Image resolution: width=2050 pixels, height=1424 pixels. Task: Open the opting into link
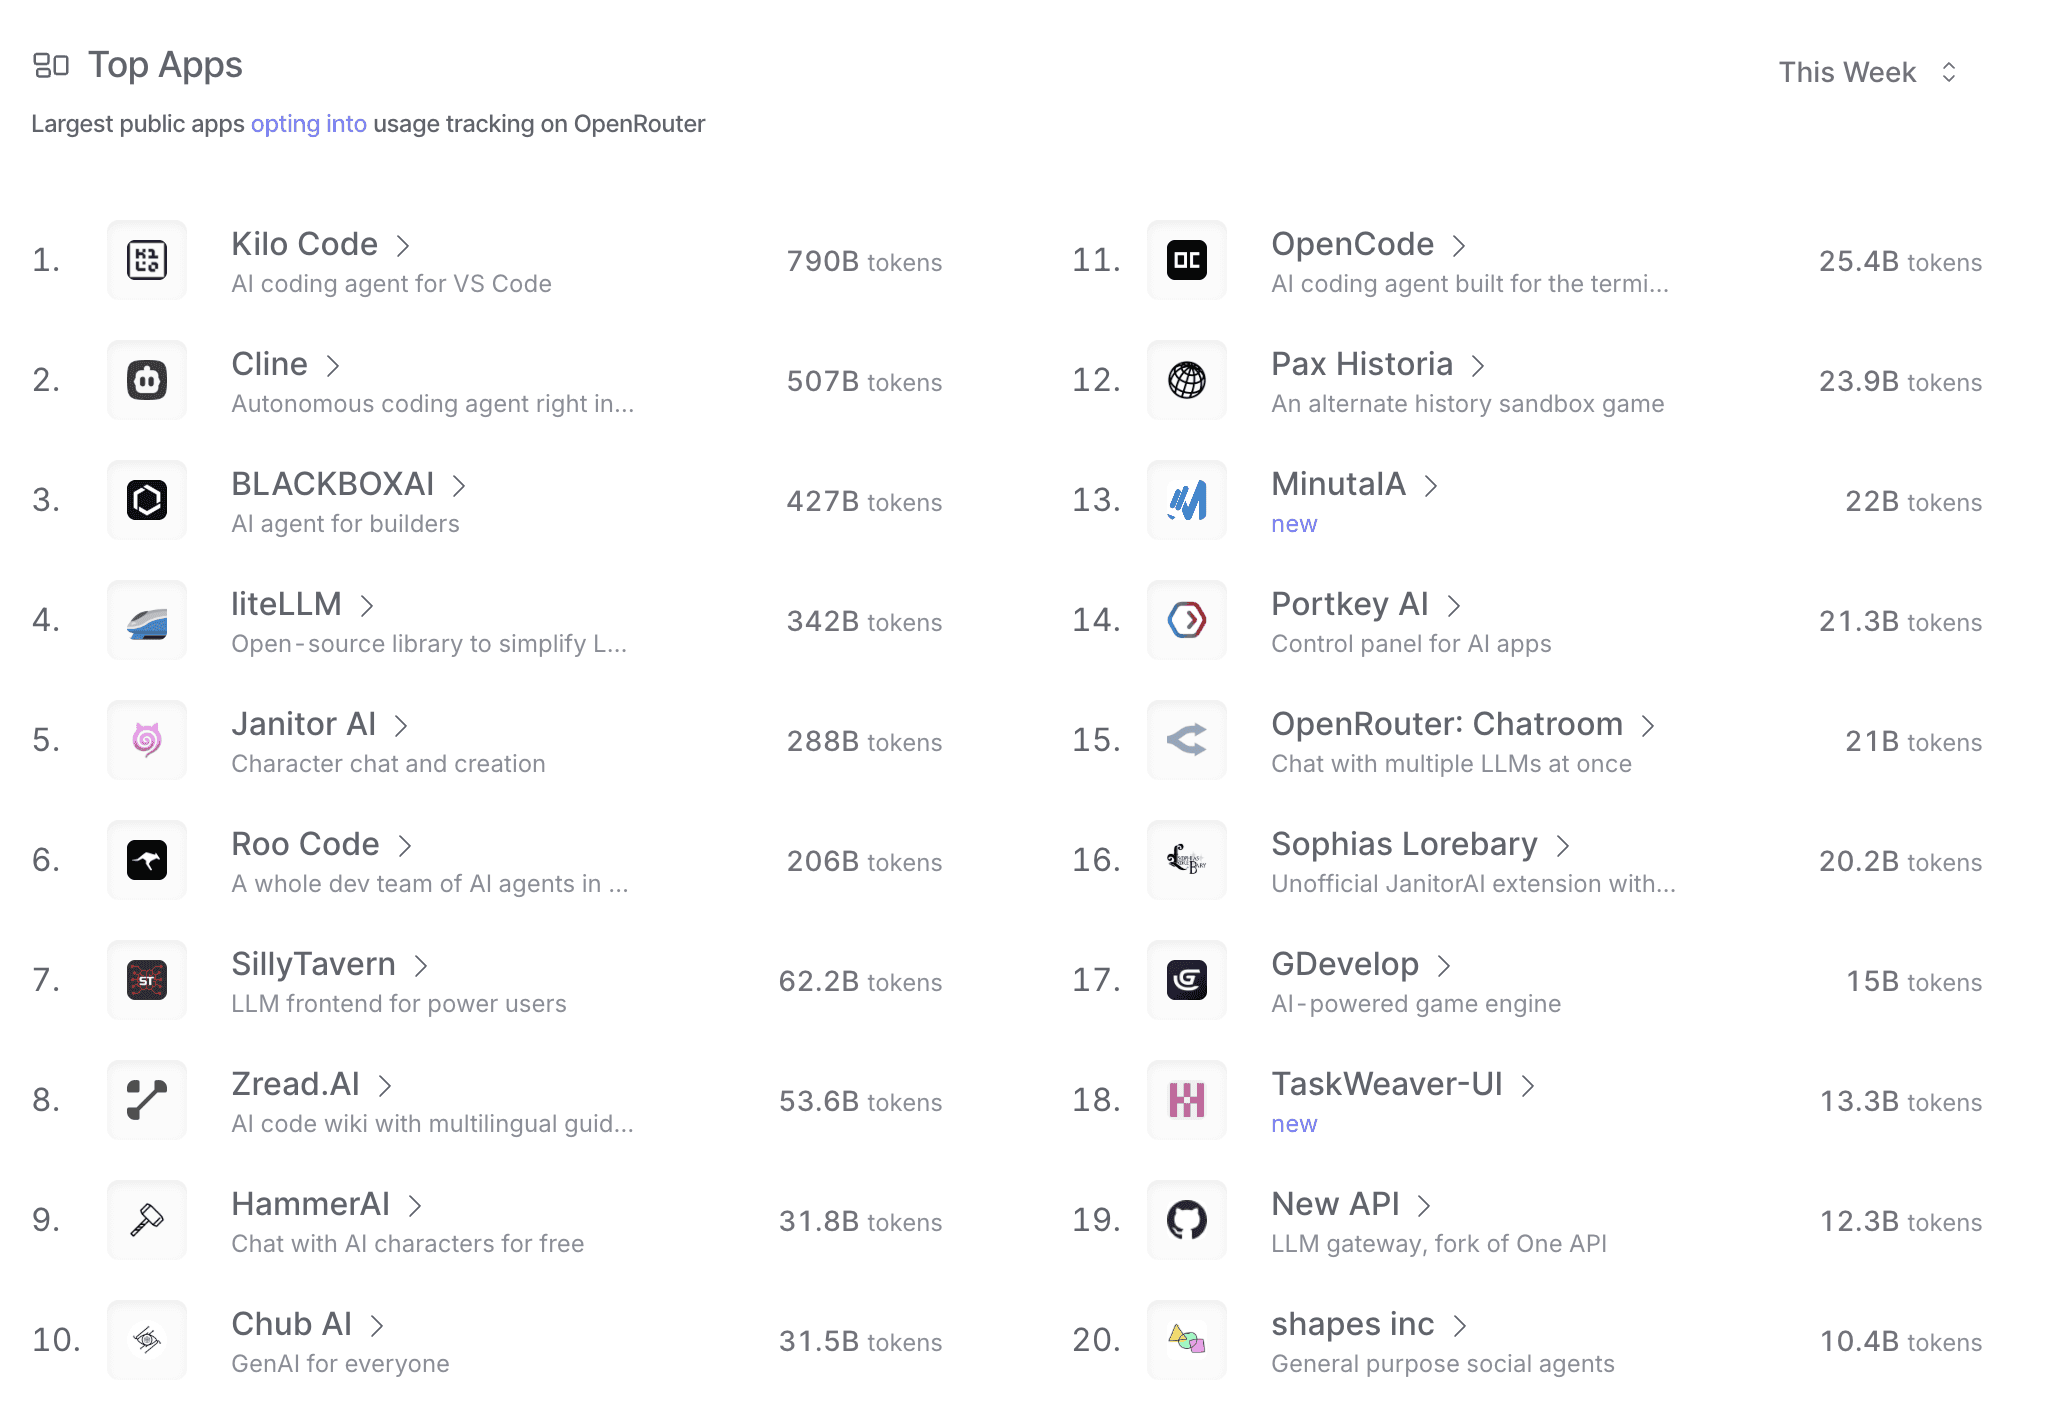tap(308, 123)
